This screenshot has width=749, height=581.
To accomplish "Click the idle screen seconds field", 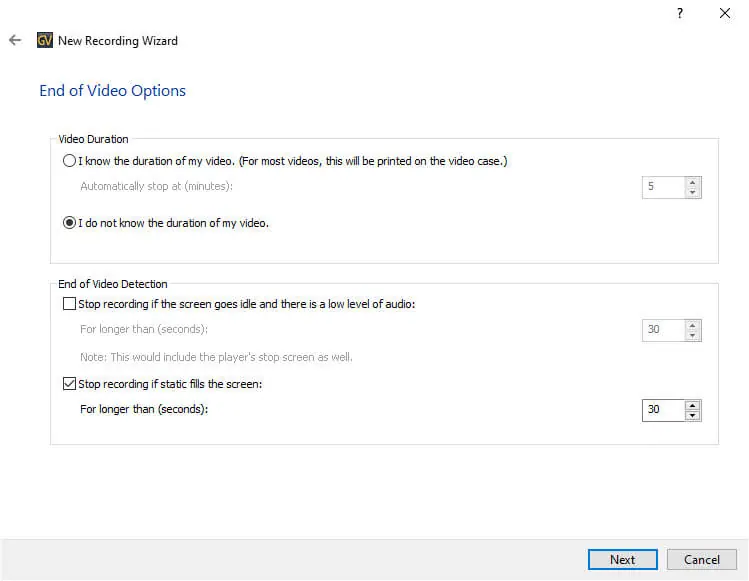I will pos(663,330).
